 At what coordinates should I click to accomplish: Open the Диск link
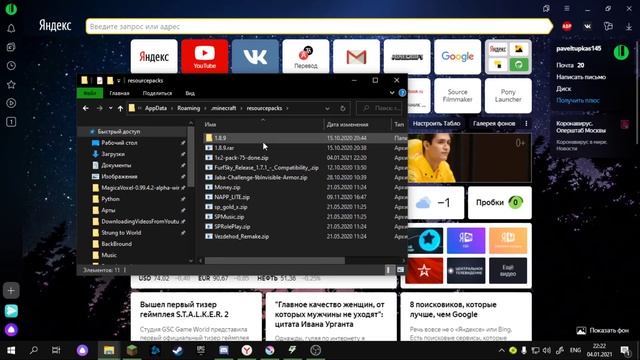tap(564, 89)
